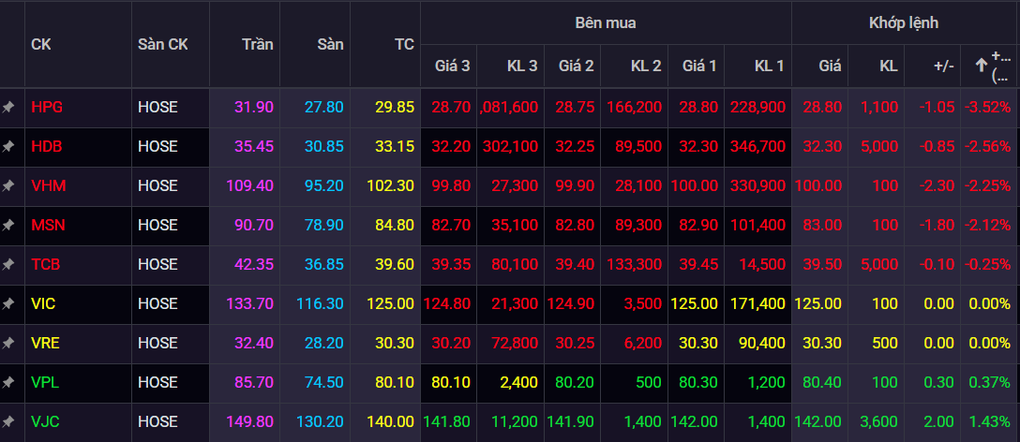Click MSN percent change -2.12%

point(987,225)
